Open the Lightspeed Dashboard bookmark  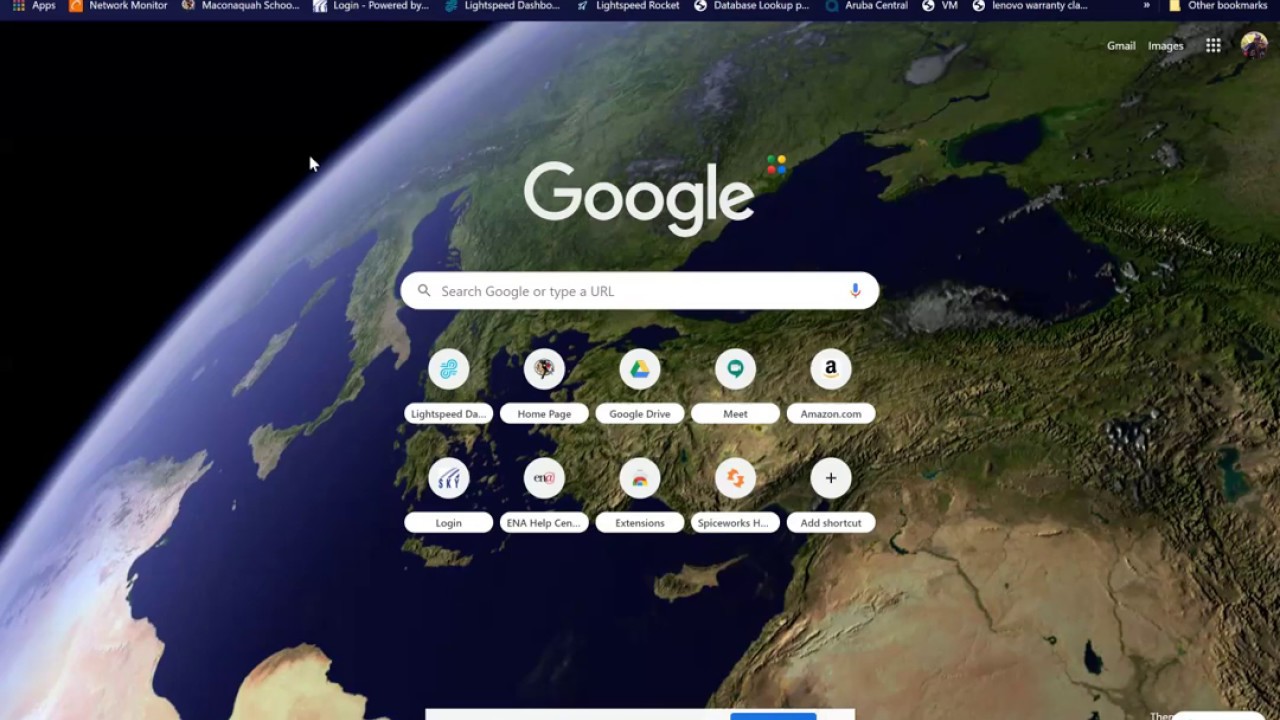click(x=502, y=6)
